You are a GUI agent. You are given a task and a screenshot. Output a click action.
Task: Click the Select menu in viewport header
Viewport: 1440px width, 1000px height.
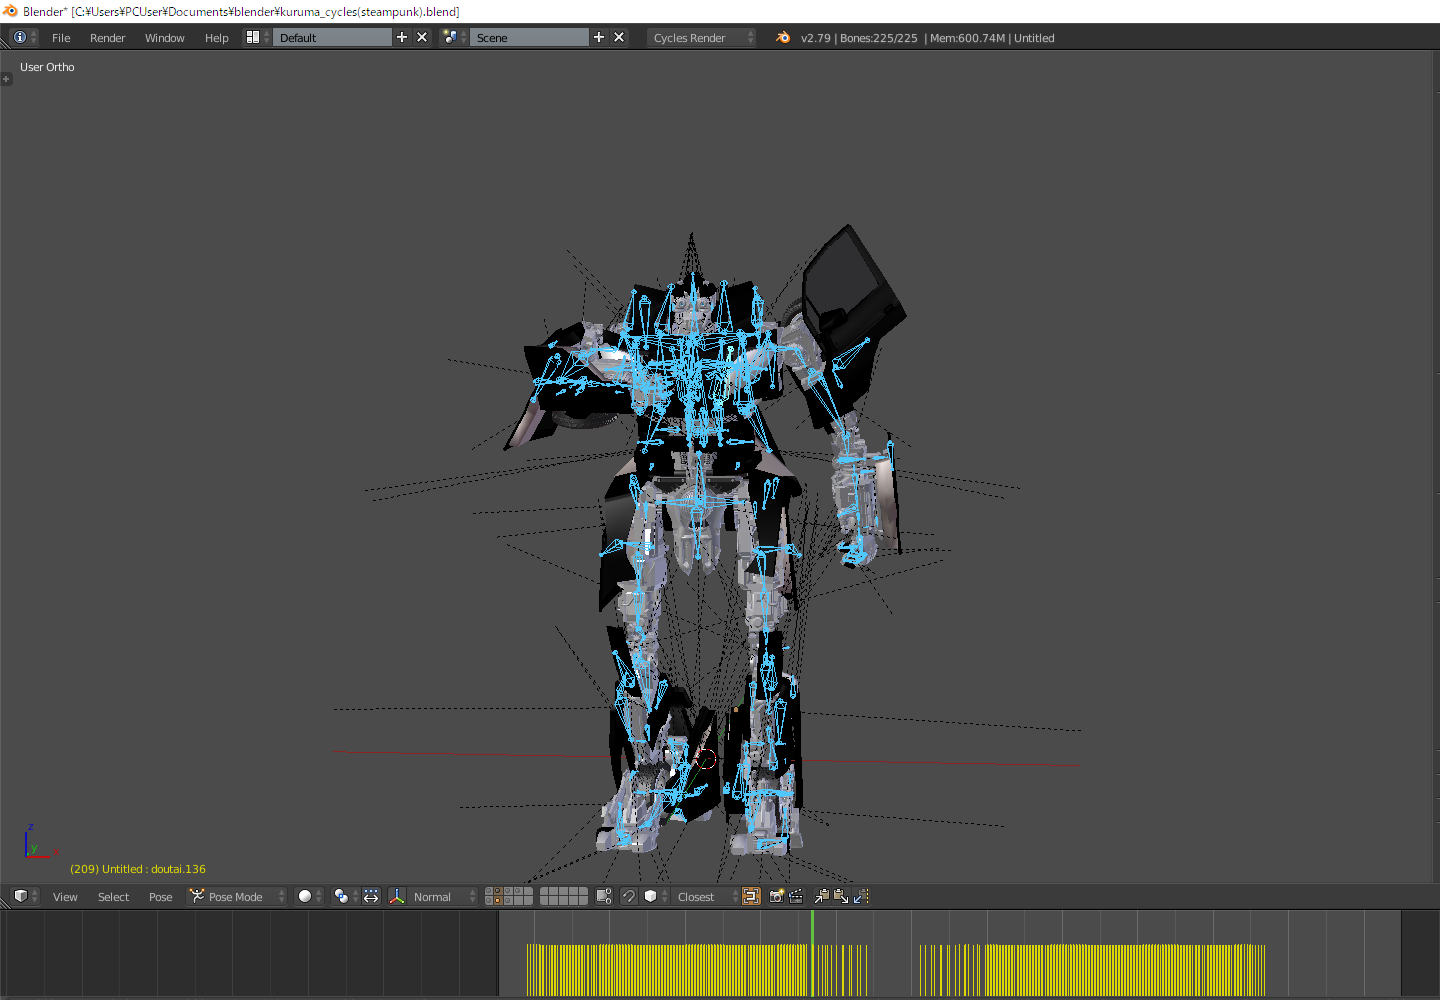point(113,897)
